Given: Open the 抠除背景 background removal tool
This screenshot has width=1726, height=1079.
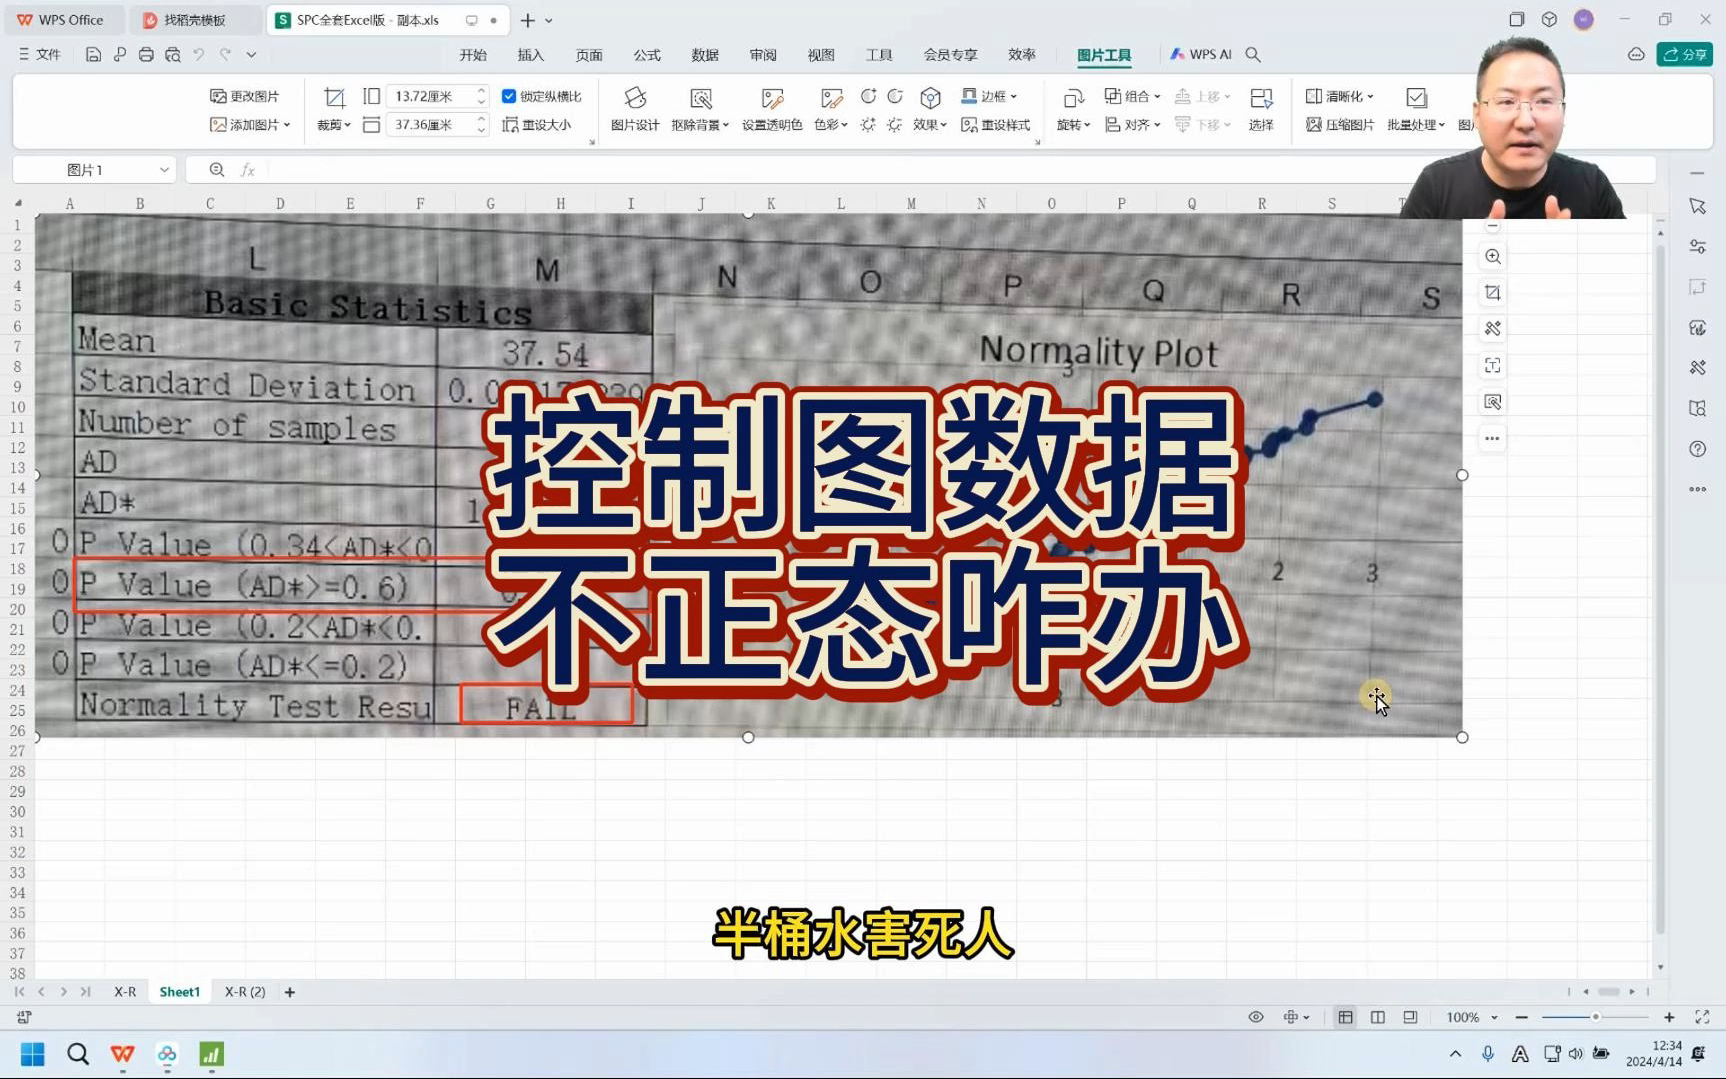Looking at the screenshot, I should [701, 108].
